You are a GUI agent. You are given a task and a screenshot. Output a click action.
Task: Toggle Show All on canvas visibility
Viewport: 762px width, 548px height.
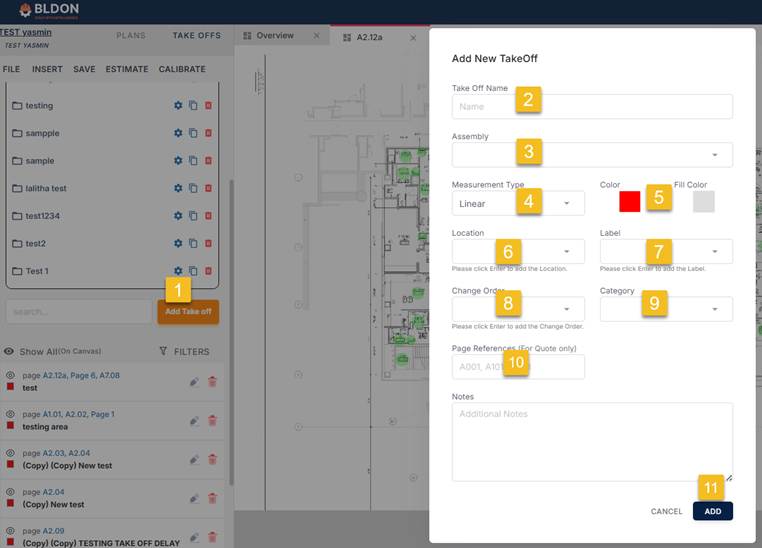click(9, 351)
